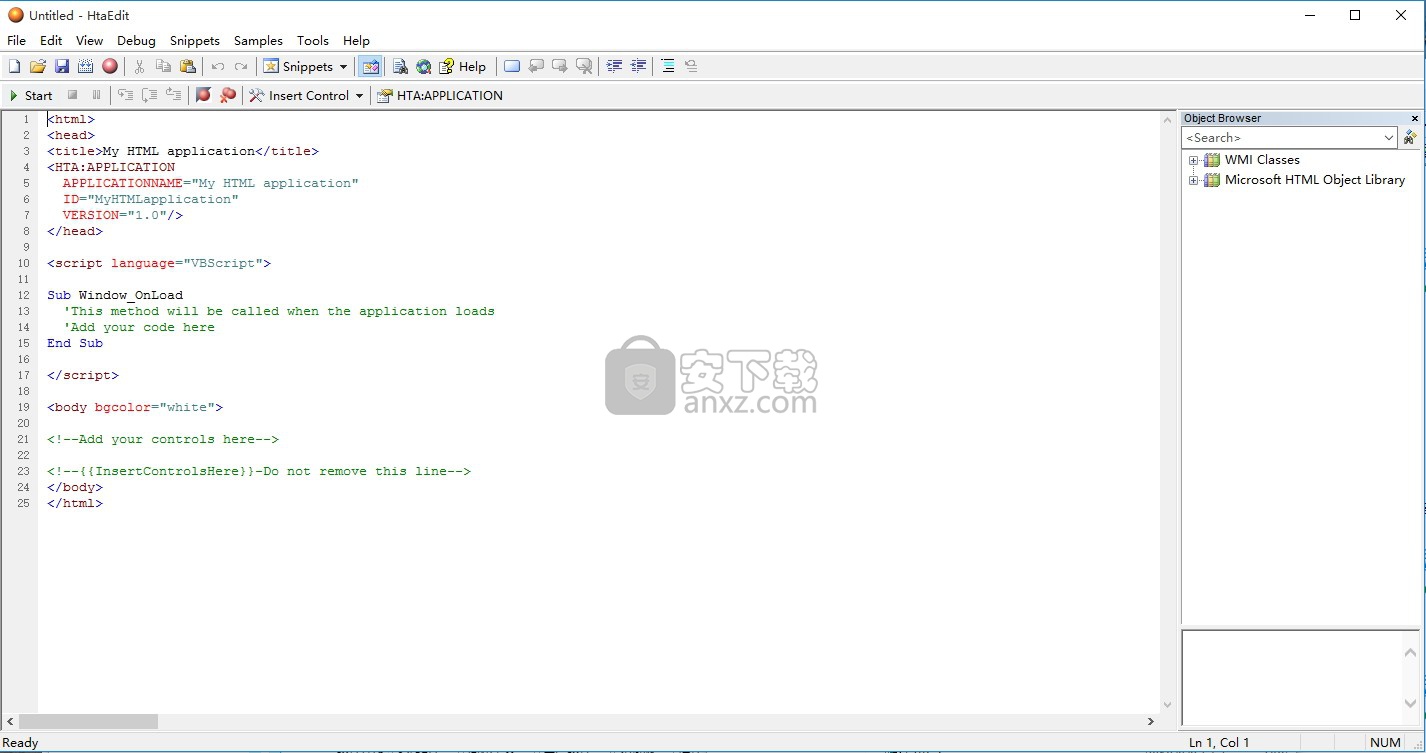
Task: Click the uncomment-lines toolbar icon
Action: click(x=691, y=67)
